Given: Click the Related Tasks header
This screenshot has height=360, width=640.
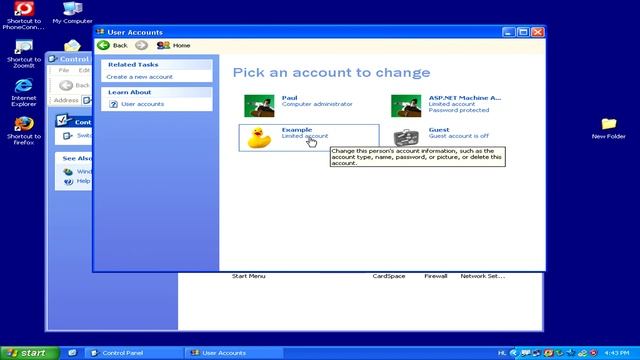Looking at the screenshot, I should (x=157, y=64).
